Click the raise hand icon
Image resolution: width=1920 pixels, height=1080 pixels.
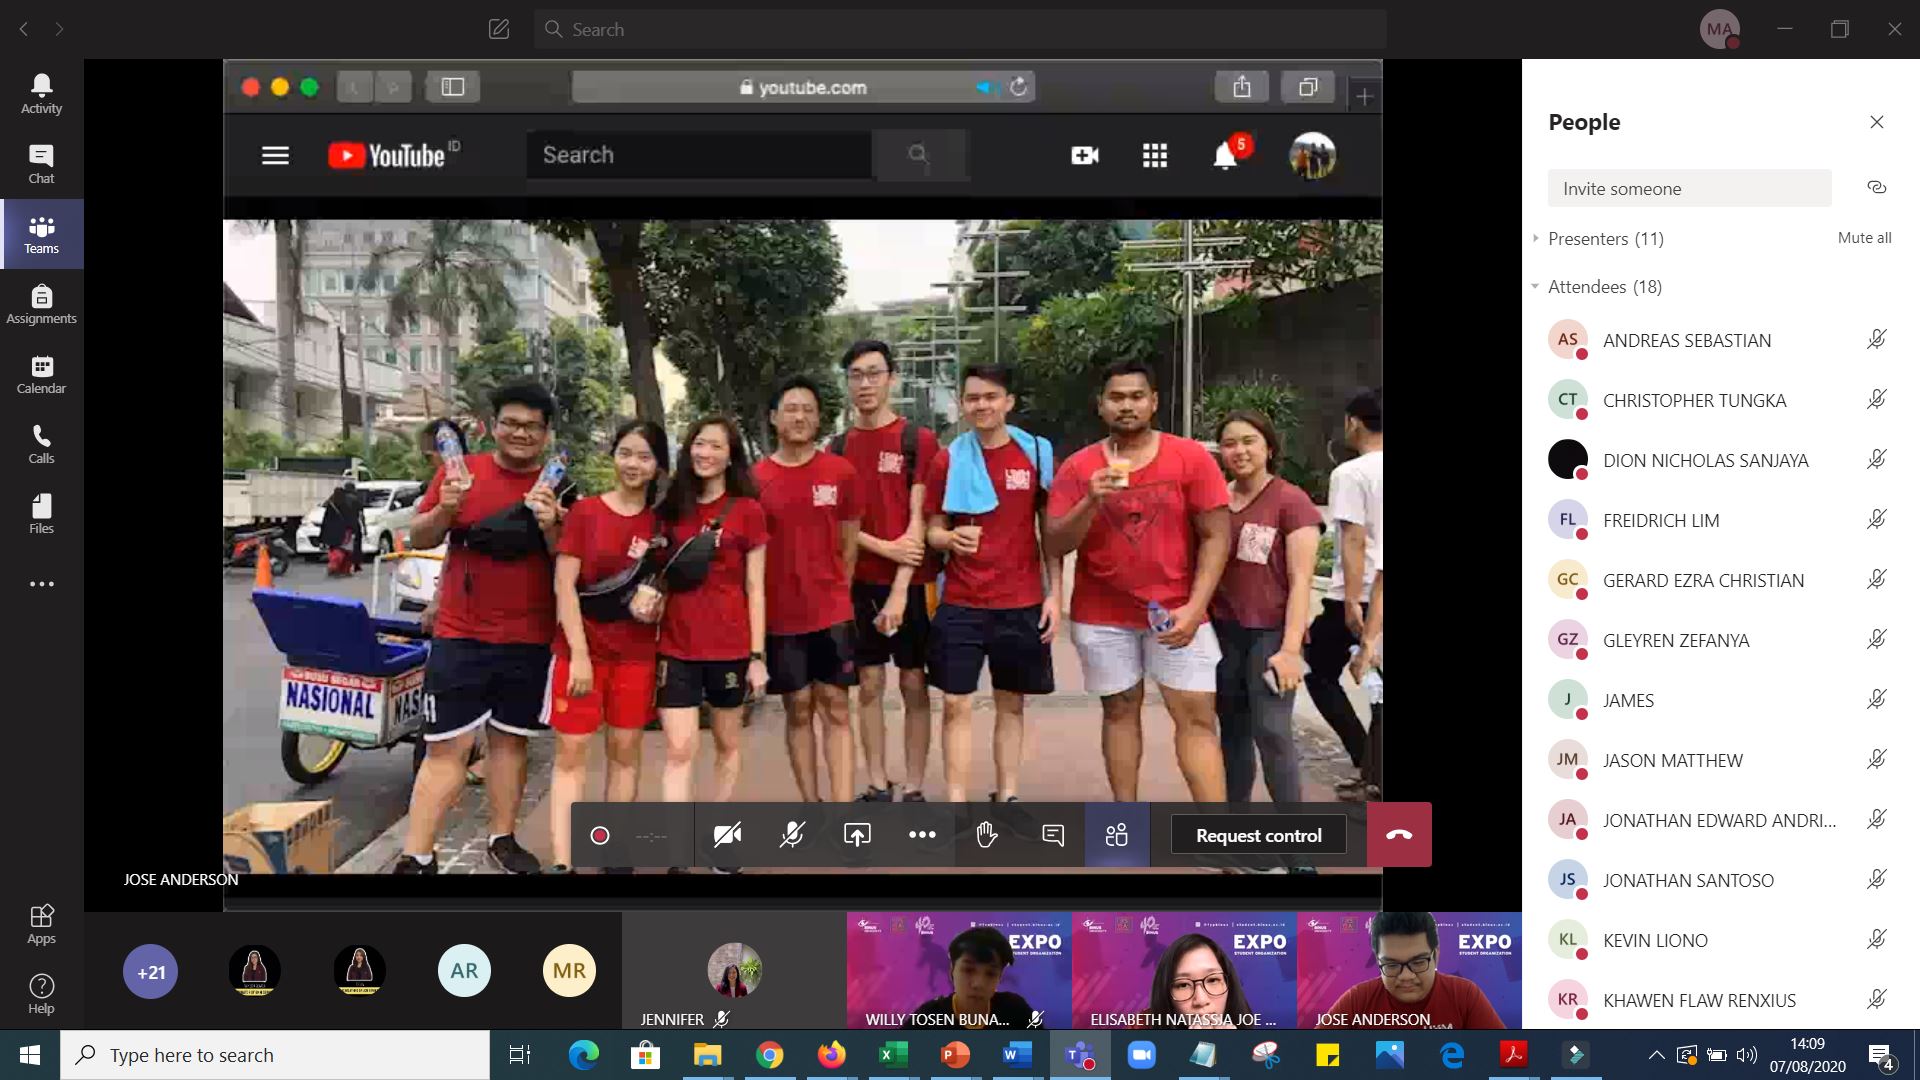tap(987, 835)
